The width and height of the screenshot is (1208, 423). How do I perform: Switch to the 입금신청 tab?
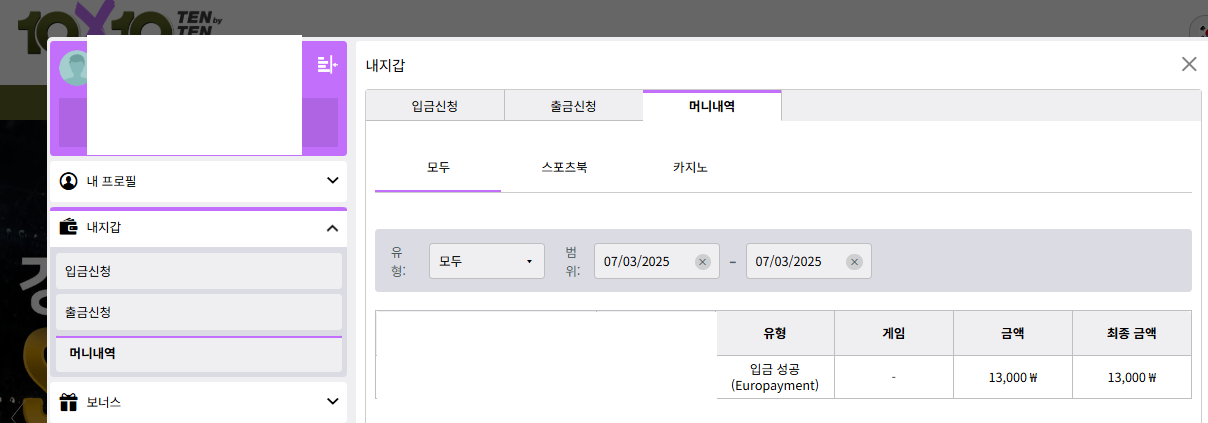tap(435, 106)
